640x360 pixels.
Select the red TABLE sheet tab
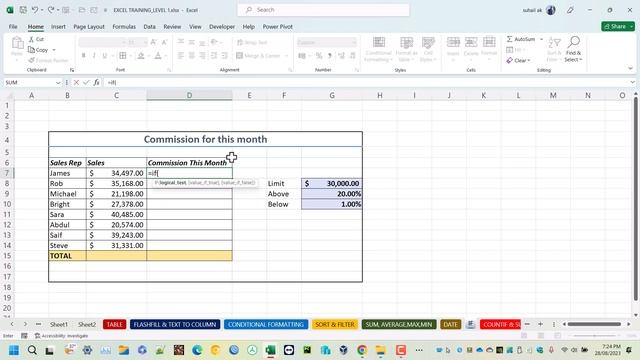114,324
